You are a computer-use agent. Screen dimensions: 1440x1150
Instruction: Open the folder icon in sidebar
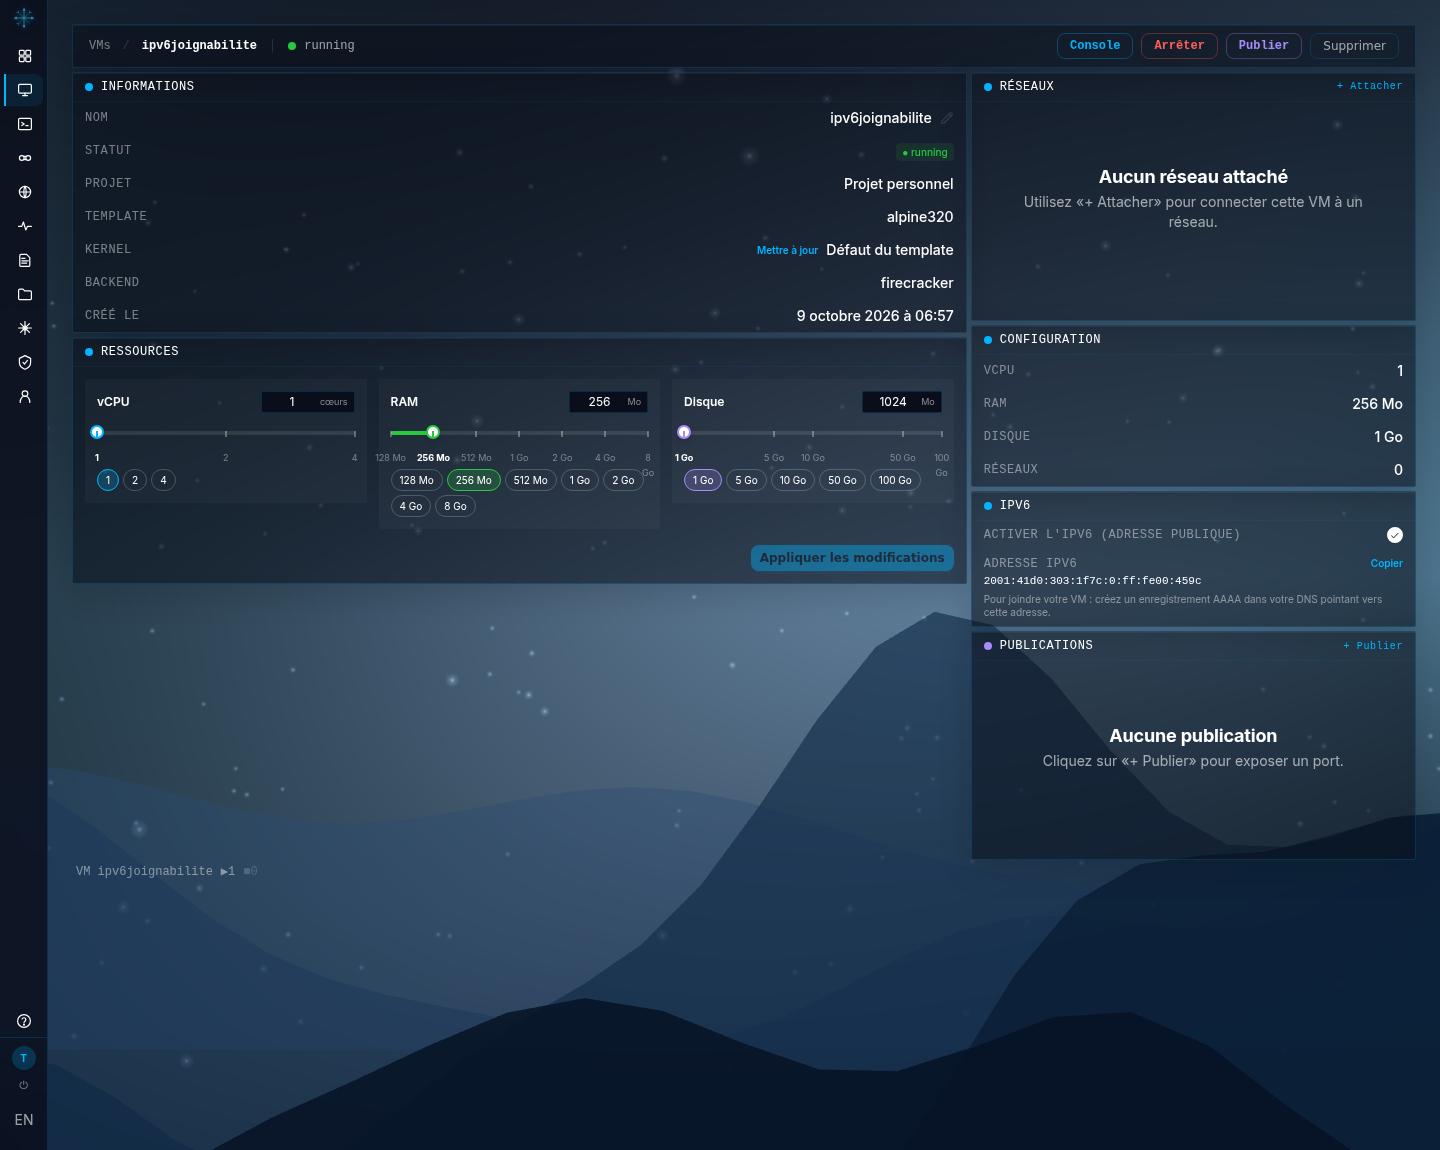(x=25, y=294)
